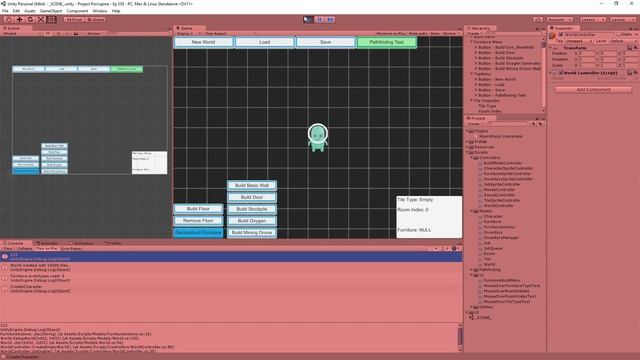Click the WorldController script file icon

click(480, 206)
